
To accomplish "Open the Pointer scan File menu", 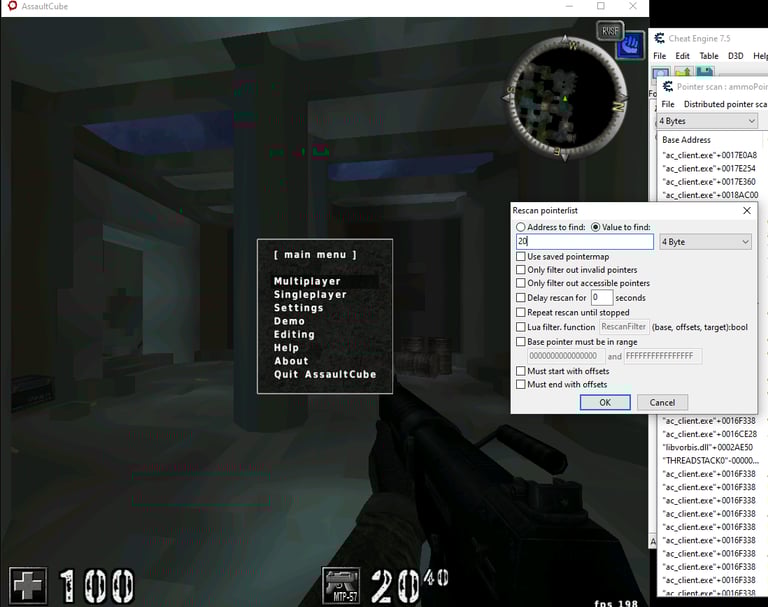I will pyautogui.click(x=668, y=104).
